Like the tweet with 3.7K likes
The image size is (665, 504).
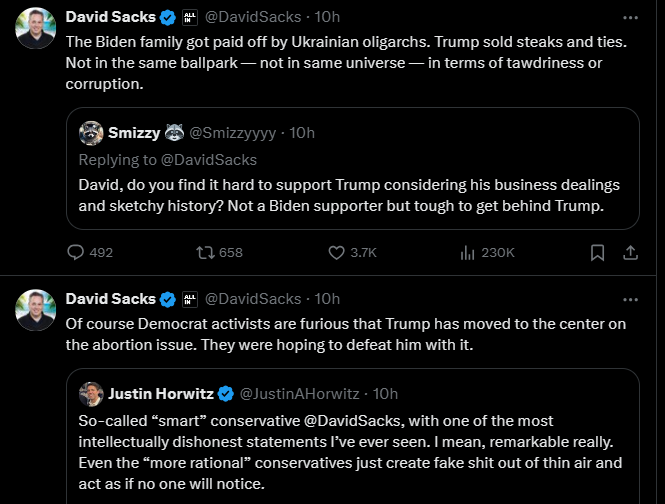coord(337,253)
